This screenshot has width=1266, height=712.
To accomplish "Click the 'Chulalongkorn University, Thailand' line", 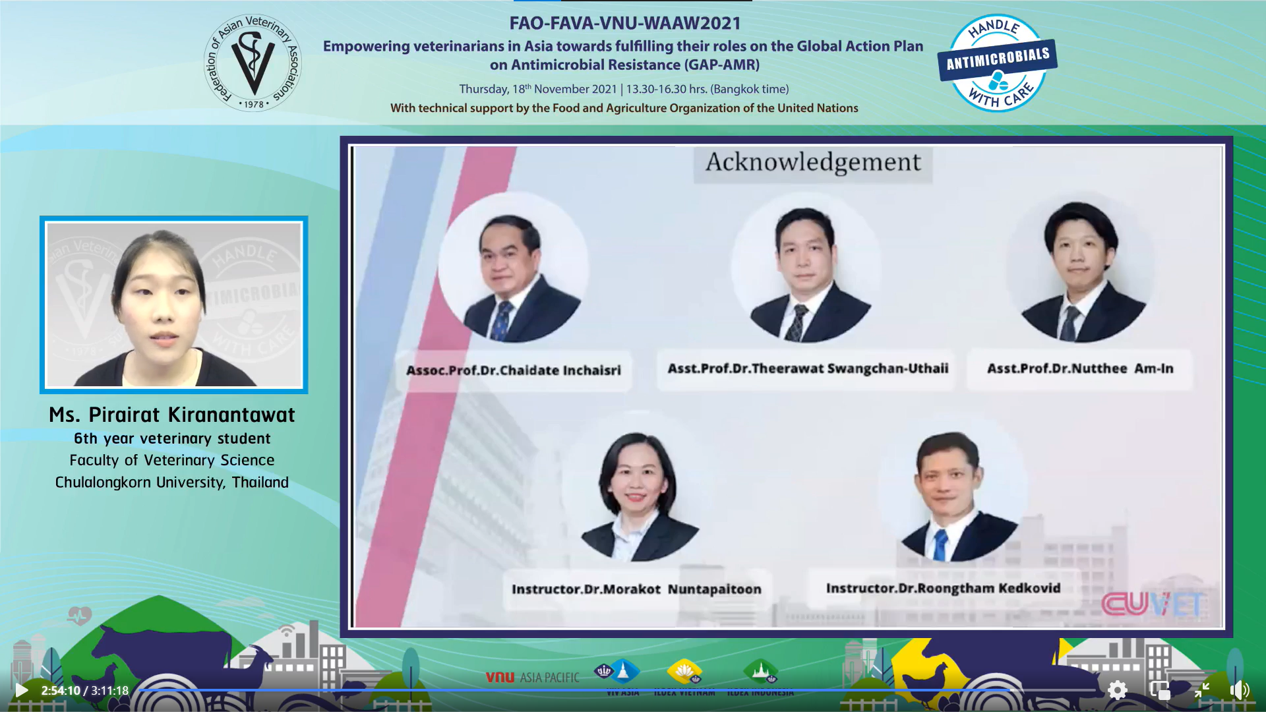I will point(172,482).
